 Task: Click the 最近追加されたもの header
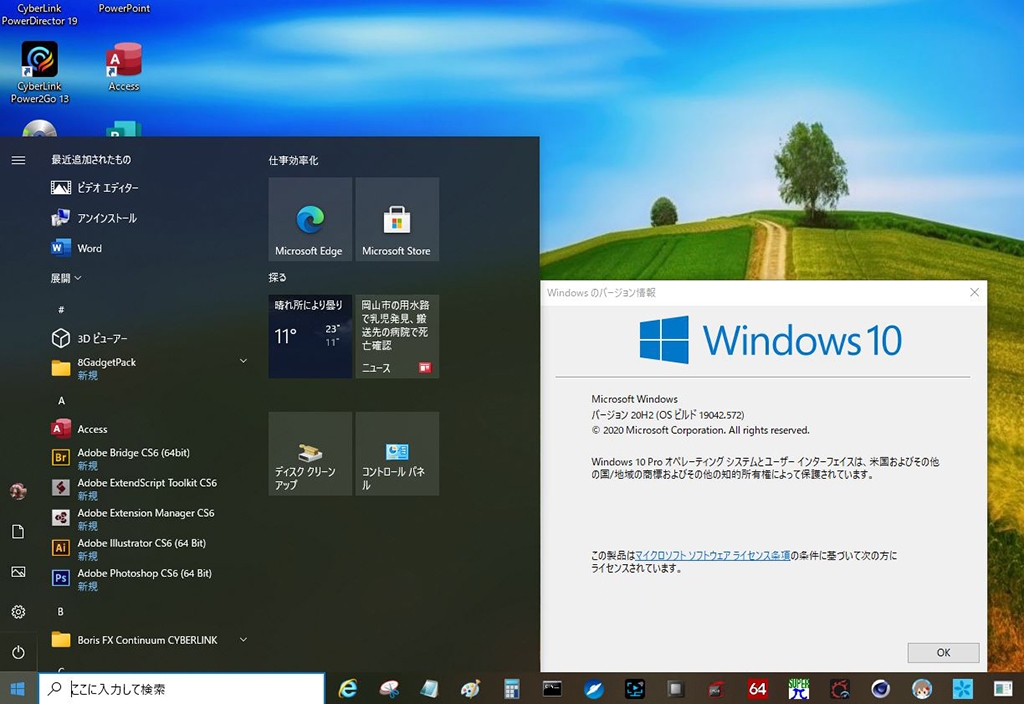(91, 160)
